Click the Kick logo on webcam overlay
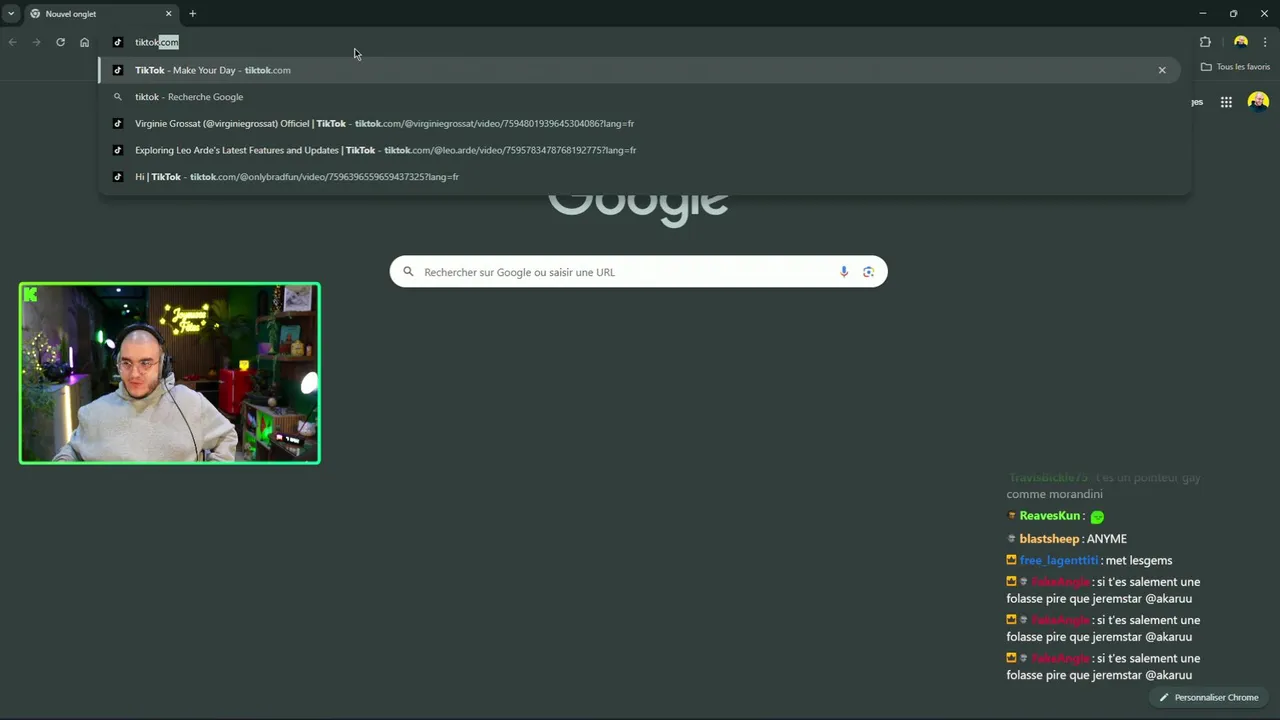1280x720 pixels. (31, 294)
